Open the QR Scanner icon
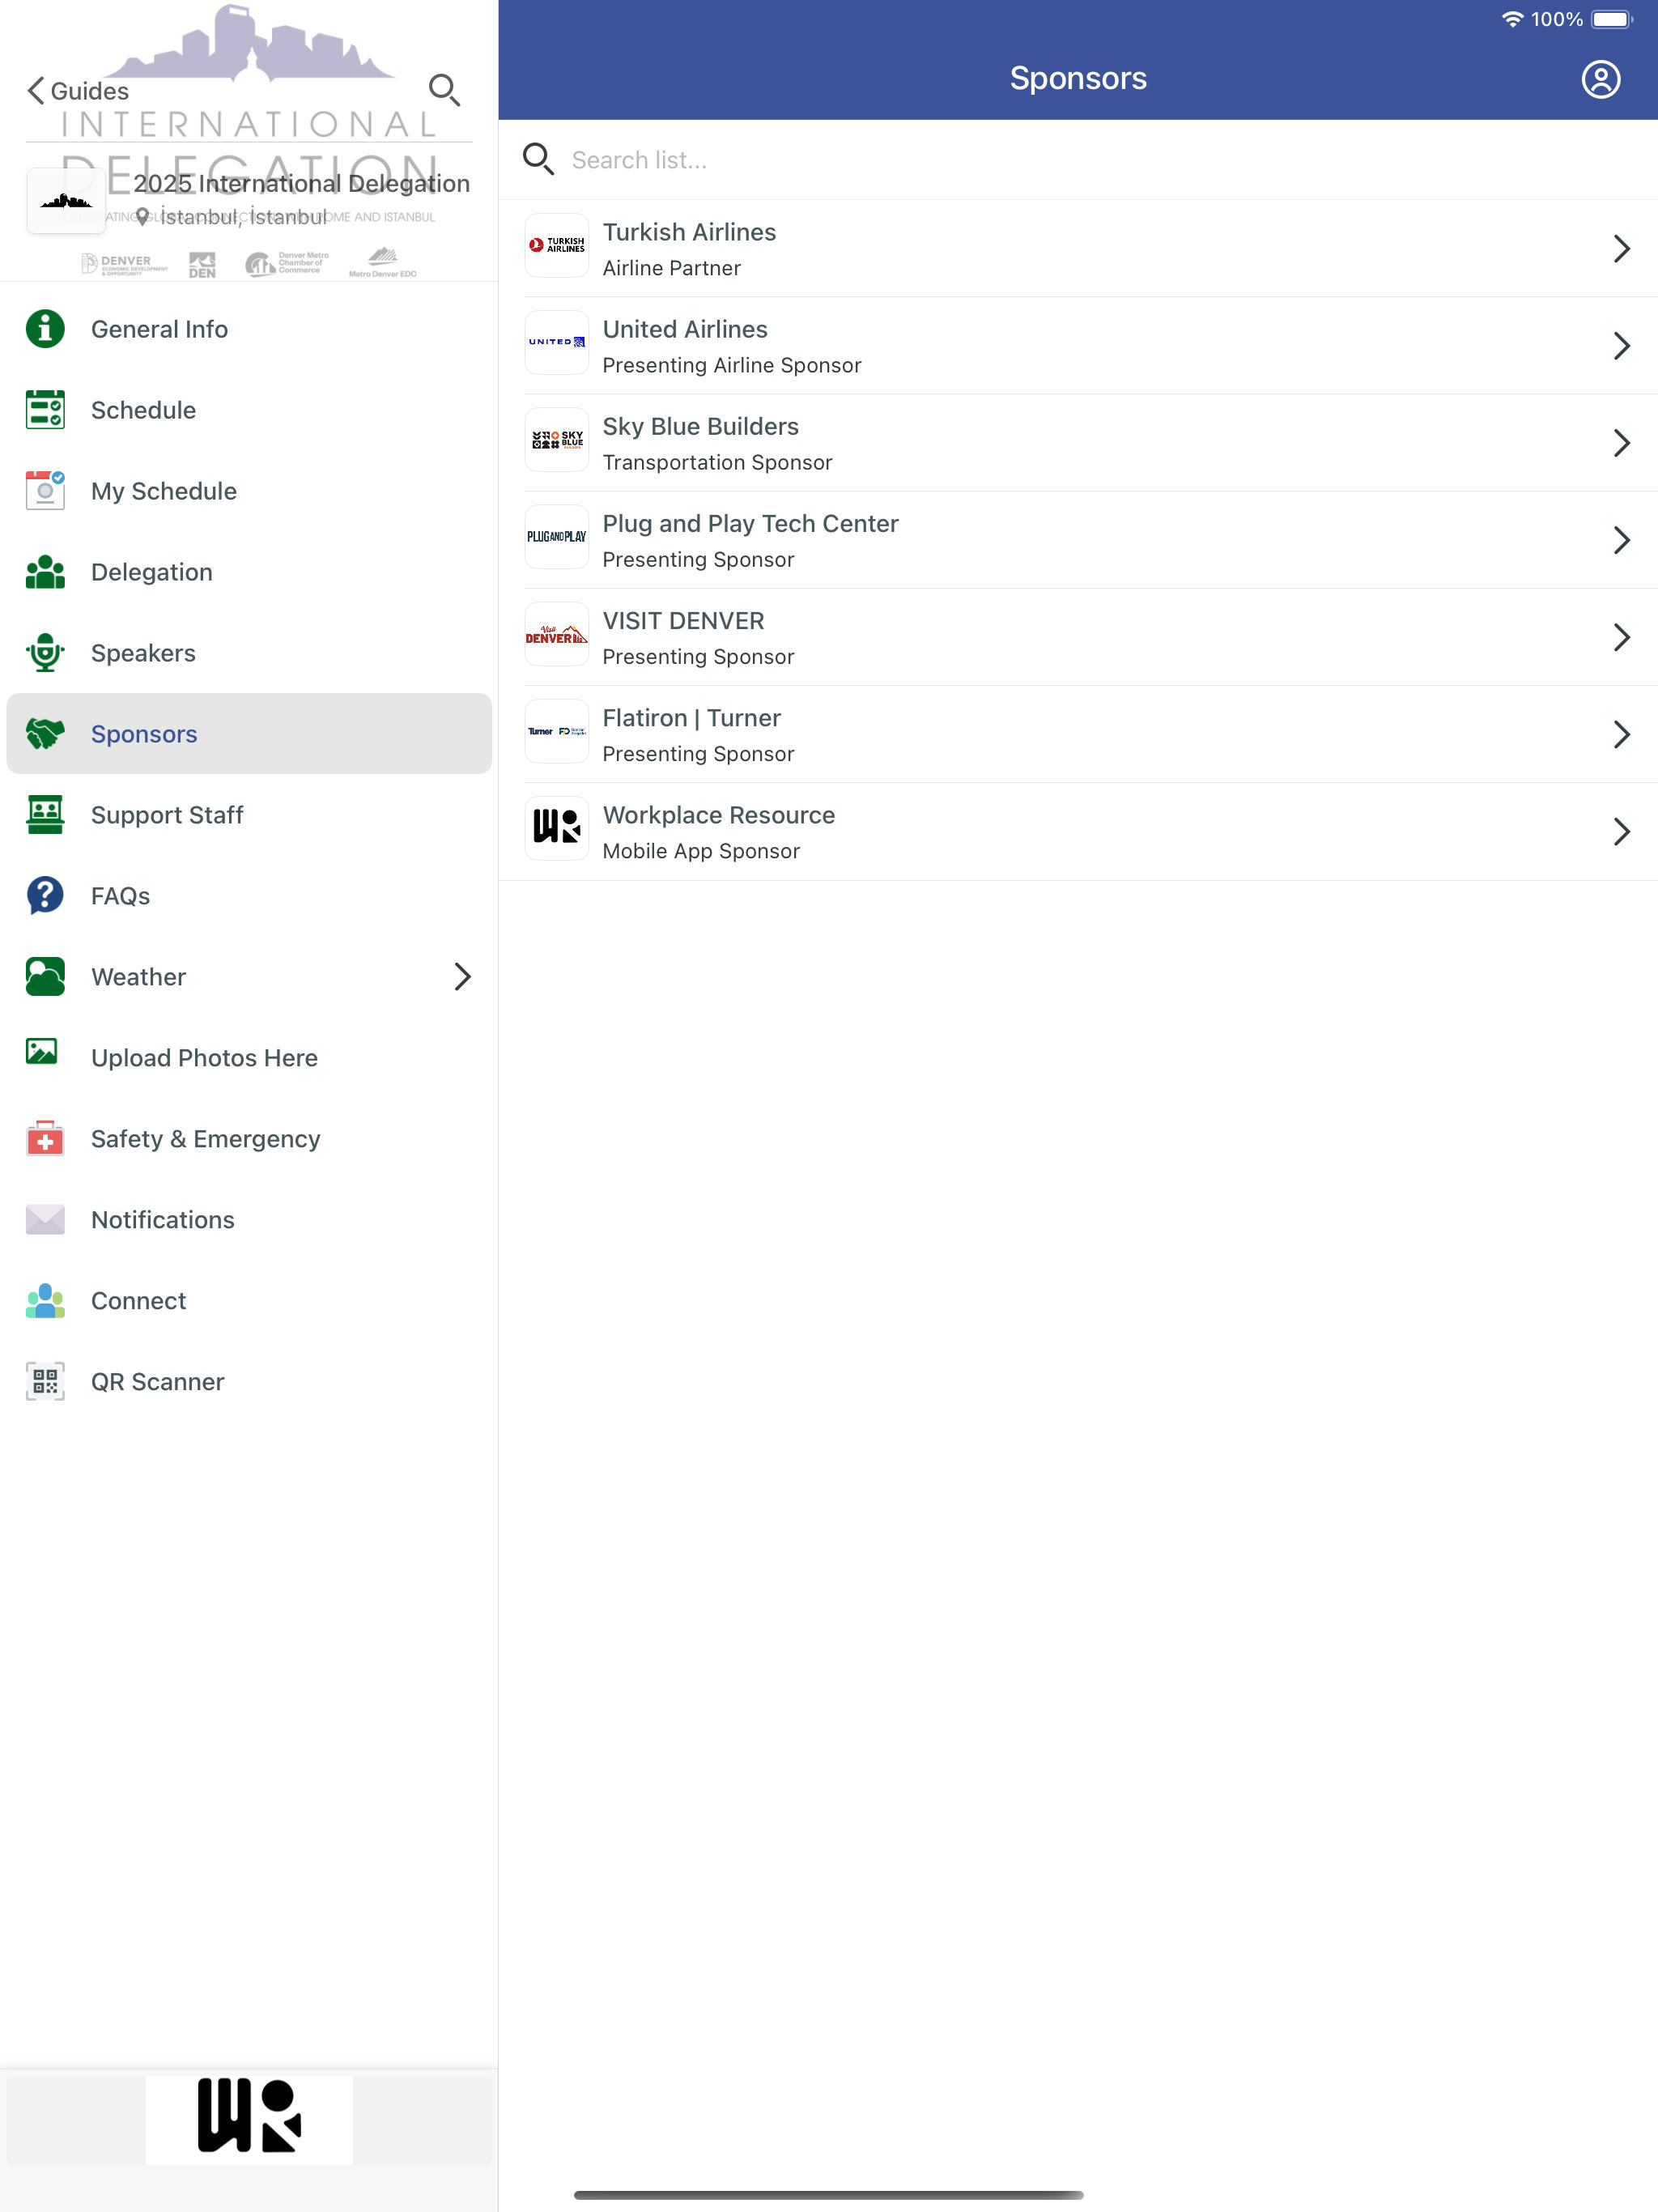 tap(45, 1382)
